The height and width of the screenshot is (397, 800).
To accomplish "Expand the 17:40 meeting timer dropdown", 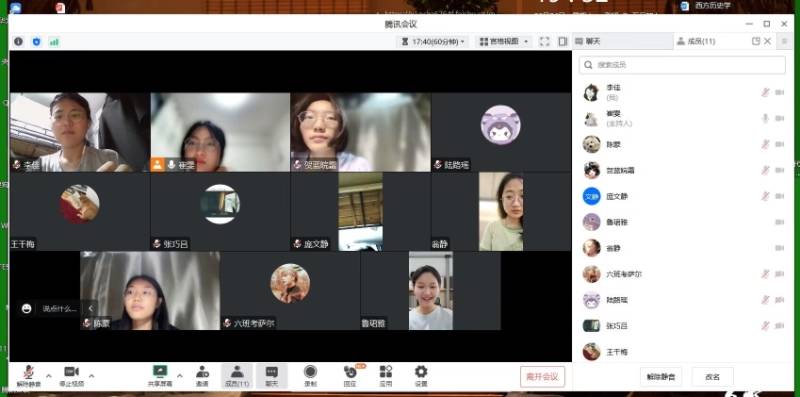I will pyautogui.click(x=433, y=42).
